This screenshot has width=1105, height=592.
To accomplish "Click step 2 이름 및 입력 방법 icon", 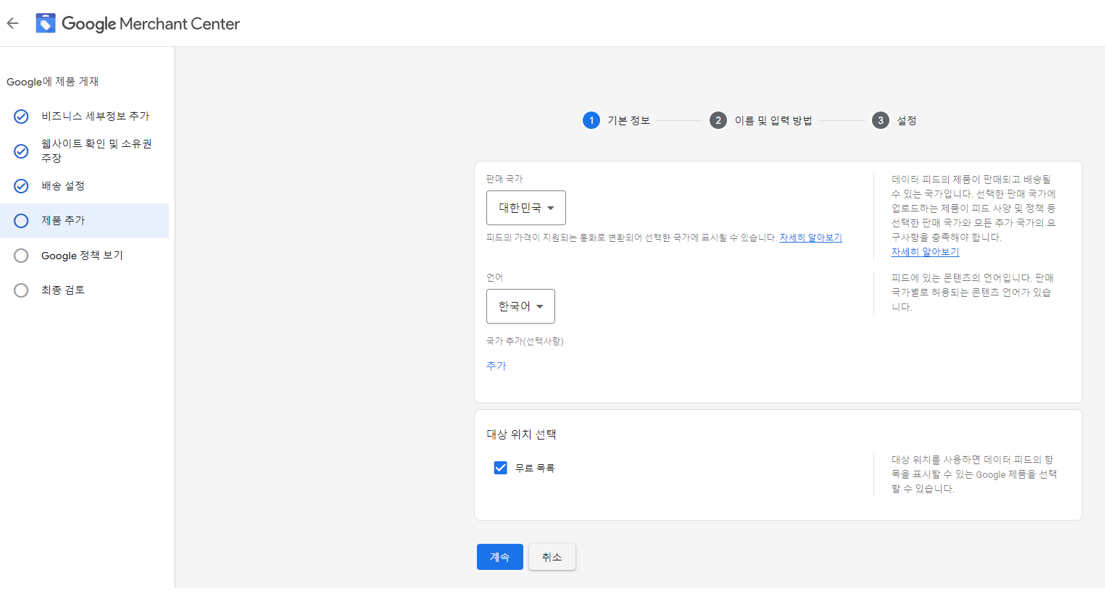I will tap(718, 120).
